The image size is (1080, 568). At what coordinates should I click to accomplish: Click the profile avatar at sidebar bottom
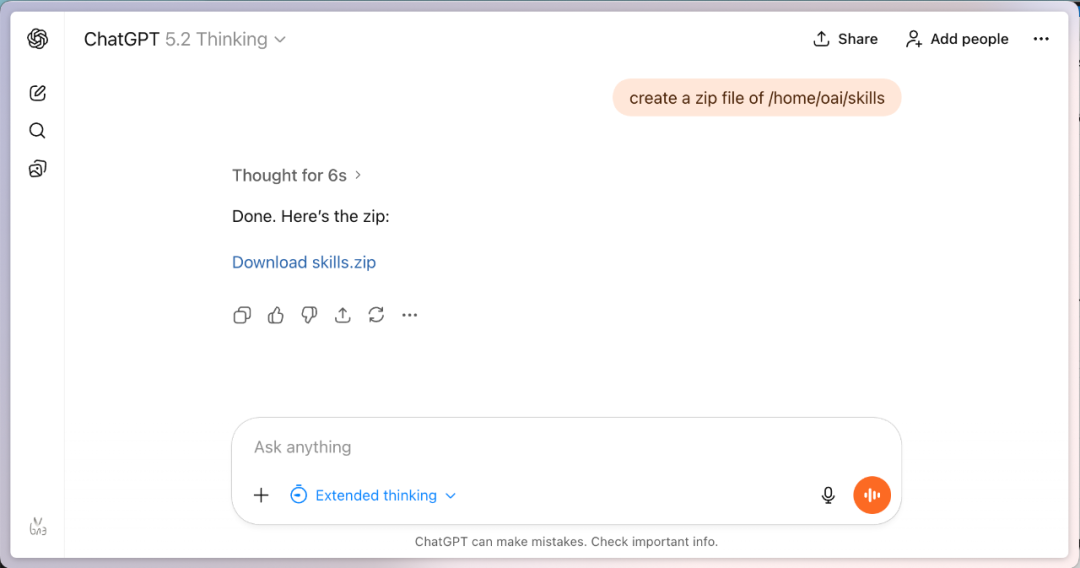pyautogui.click(x=38, y=527)
